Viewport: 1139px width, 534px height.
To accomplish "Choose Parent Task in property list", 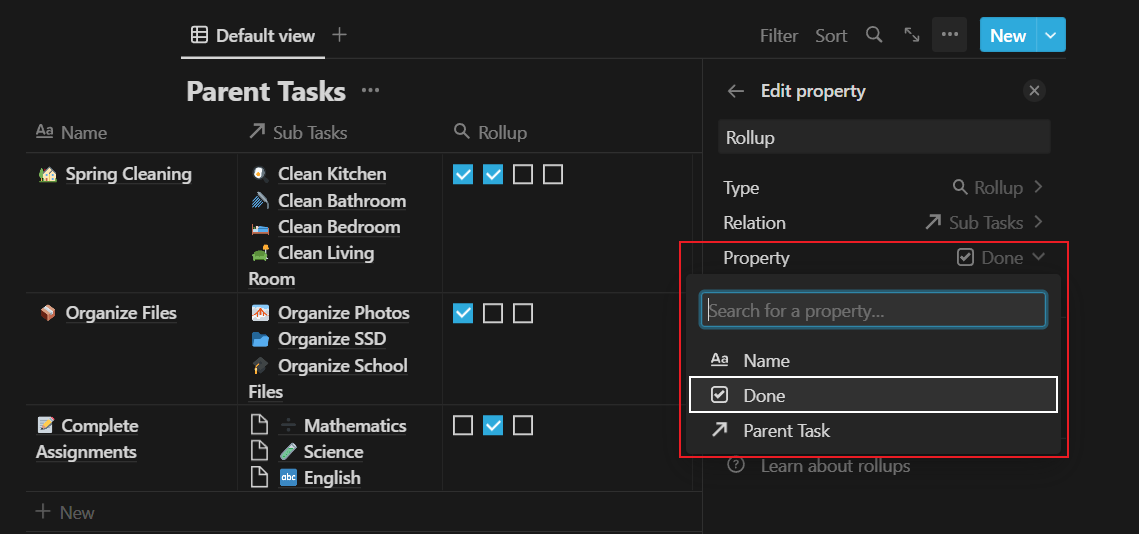I will (x=872, y=430).
